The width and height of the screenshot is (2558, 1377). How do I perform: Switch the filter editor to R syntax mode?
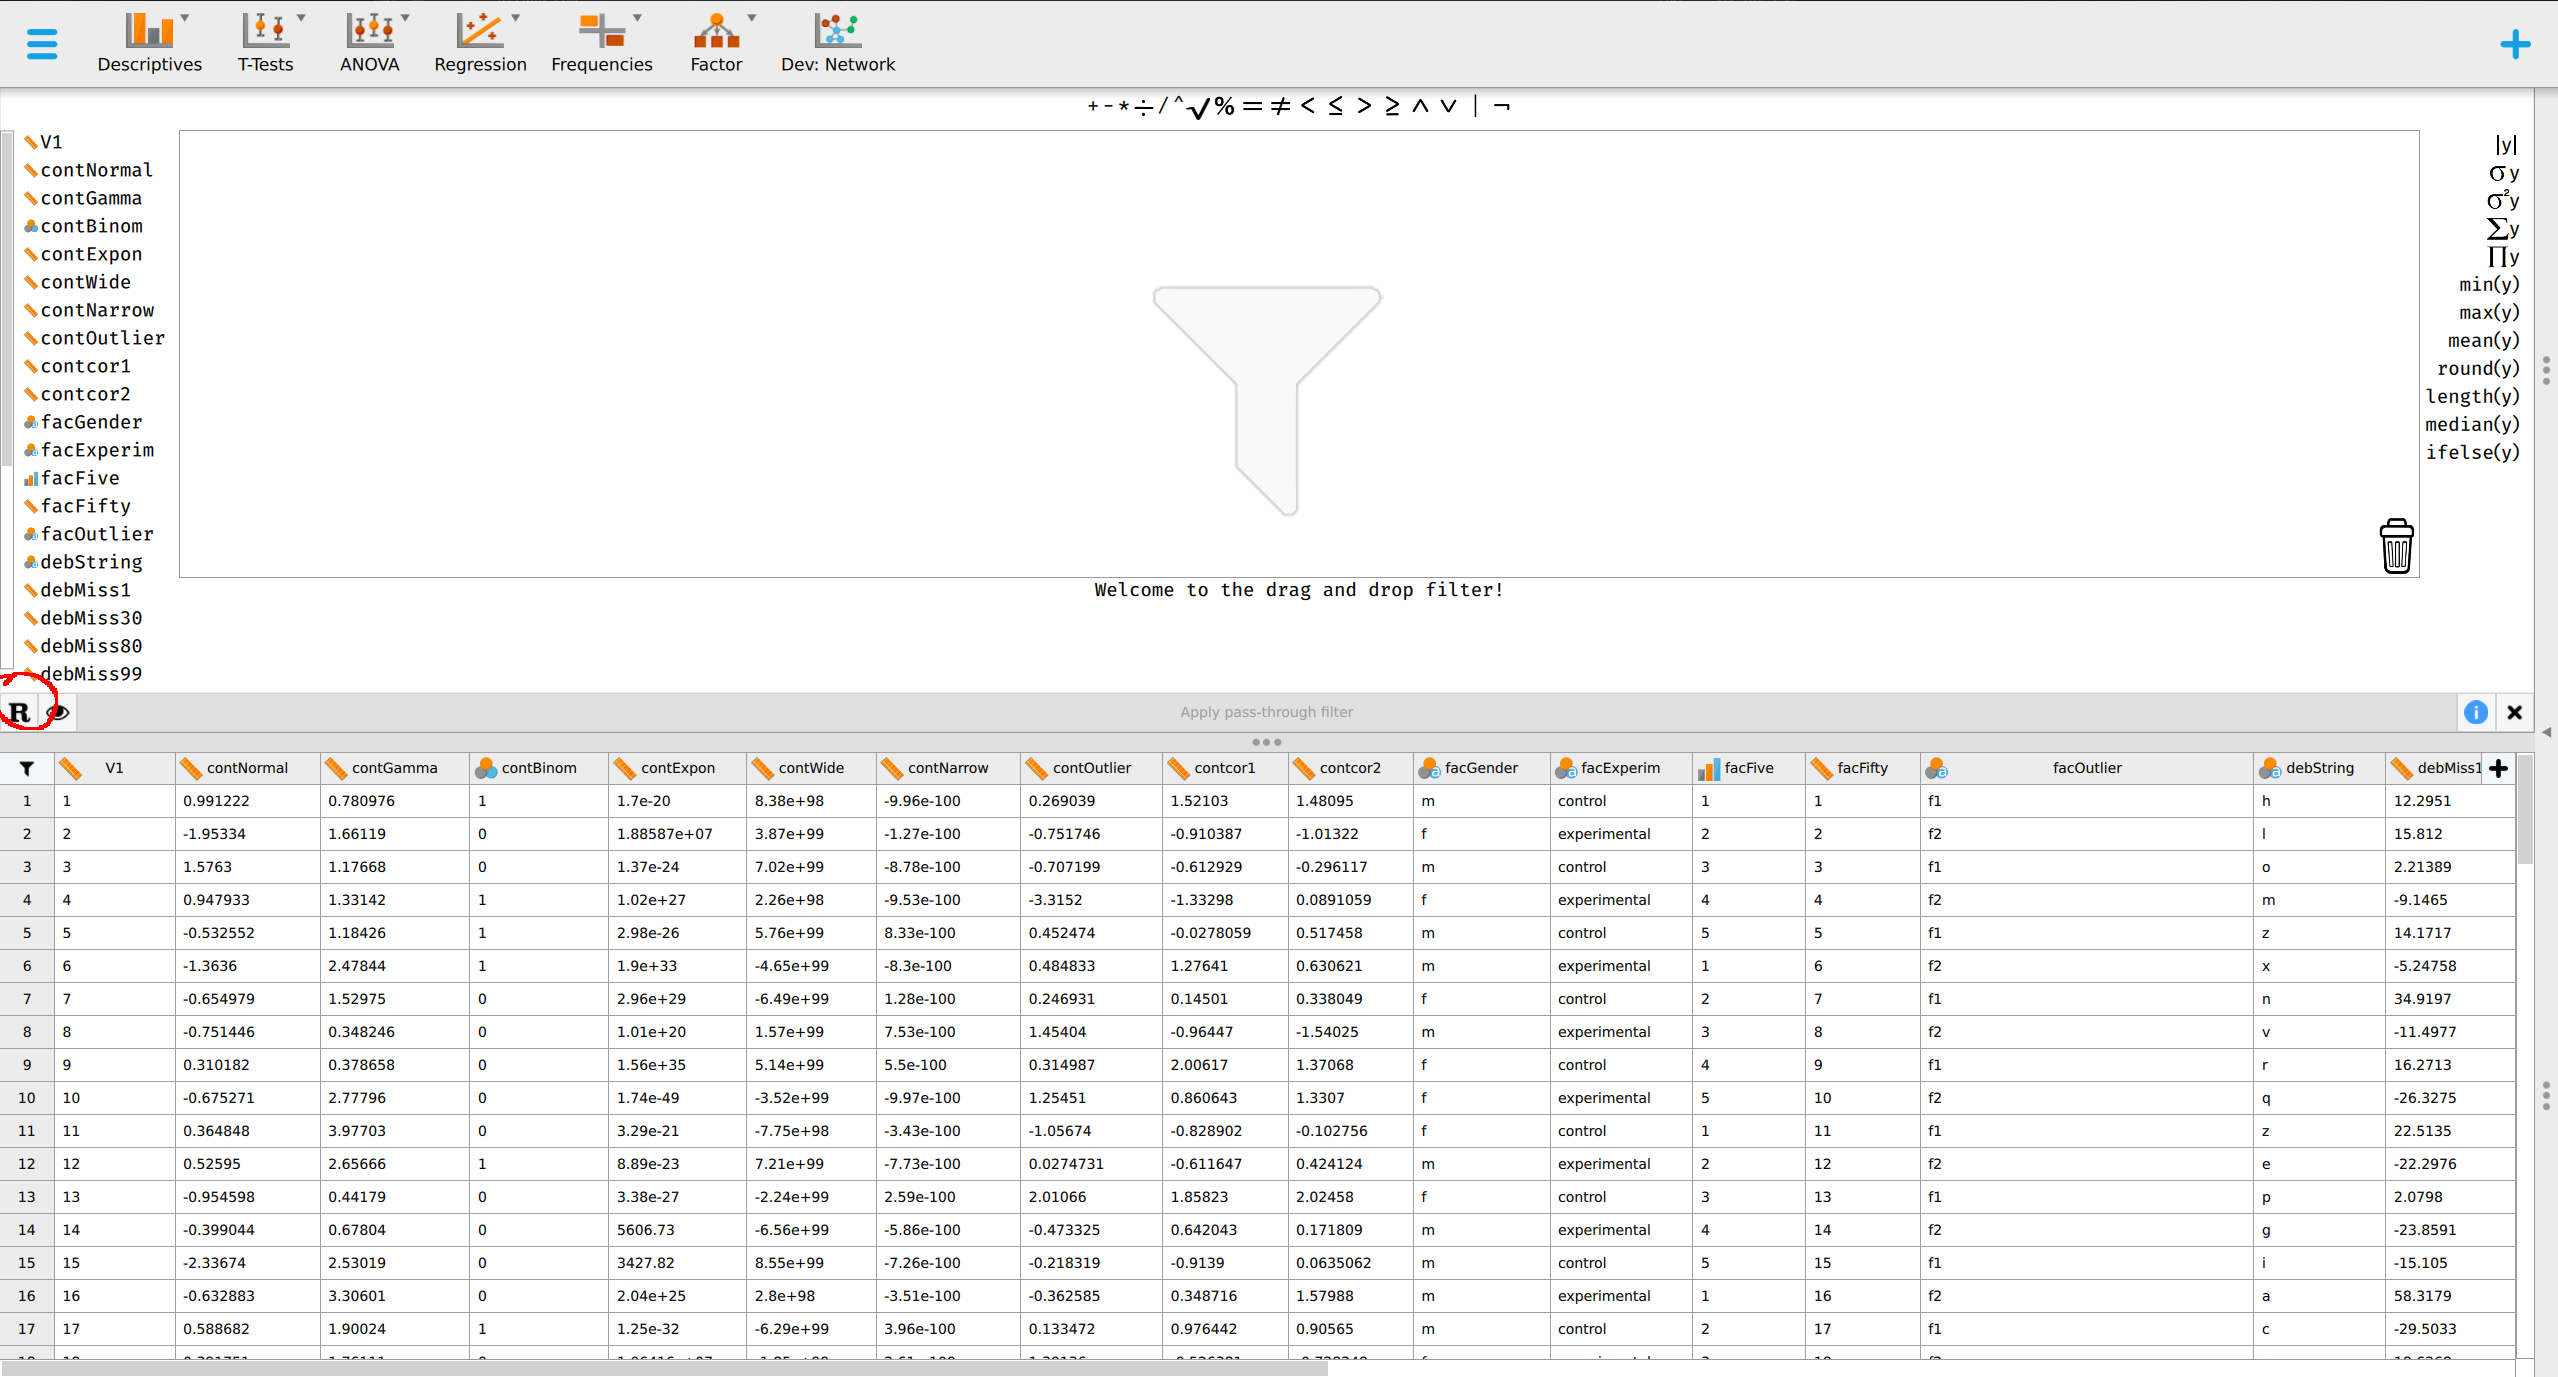click(x=20, y=712)
